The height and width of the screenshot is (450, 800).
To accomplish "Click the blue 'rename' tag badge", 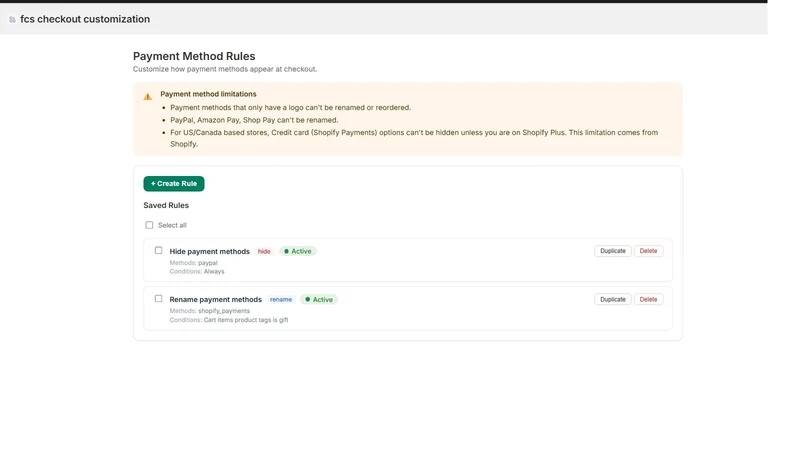I will pos(281,299).
